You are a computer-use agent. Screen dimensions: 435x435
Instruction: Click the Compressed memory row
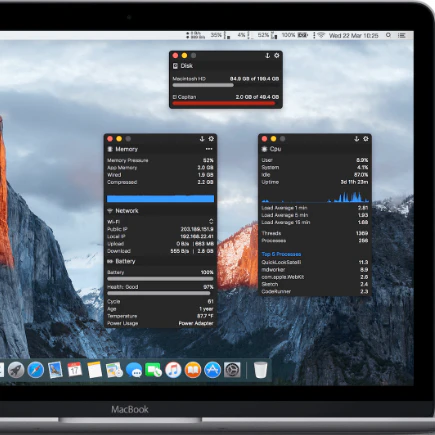pyautogui.click(x=160, y=182)
